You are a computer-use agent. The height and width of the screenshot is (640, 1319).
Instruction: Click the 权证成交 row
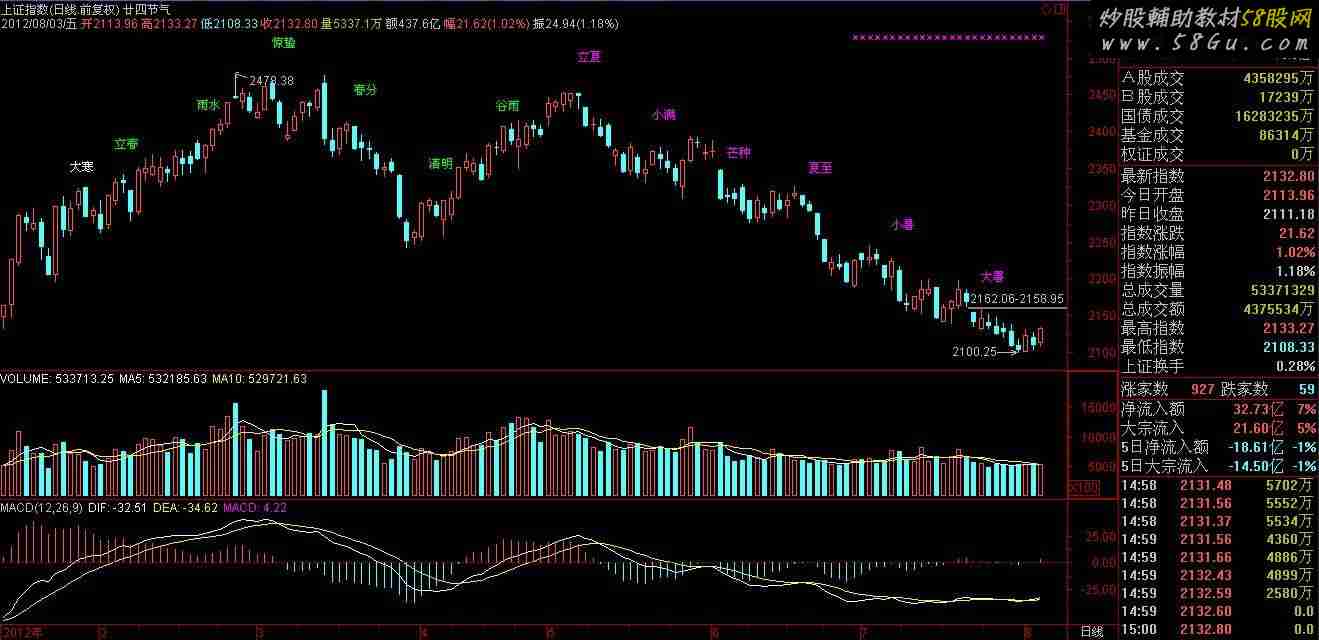1218,154
